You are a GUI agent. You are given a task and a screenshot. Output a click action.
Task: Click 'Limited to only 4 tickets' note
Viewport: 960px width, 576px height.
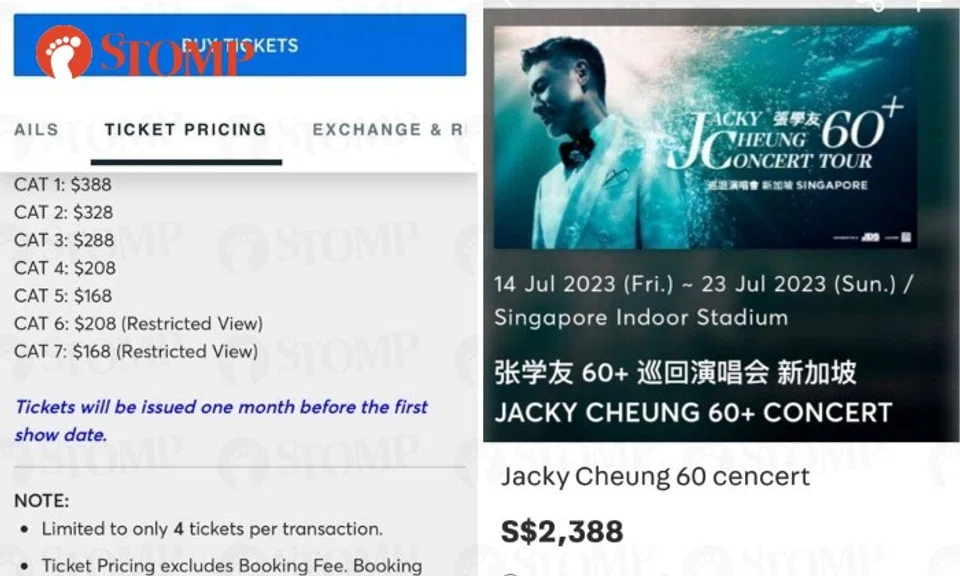click(x=212, y=528)
